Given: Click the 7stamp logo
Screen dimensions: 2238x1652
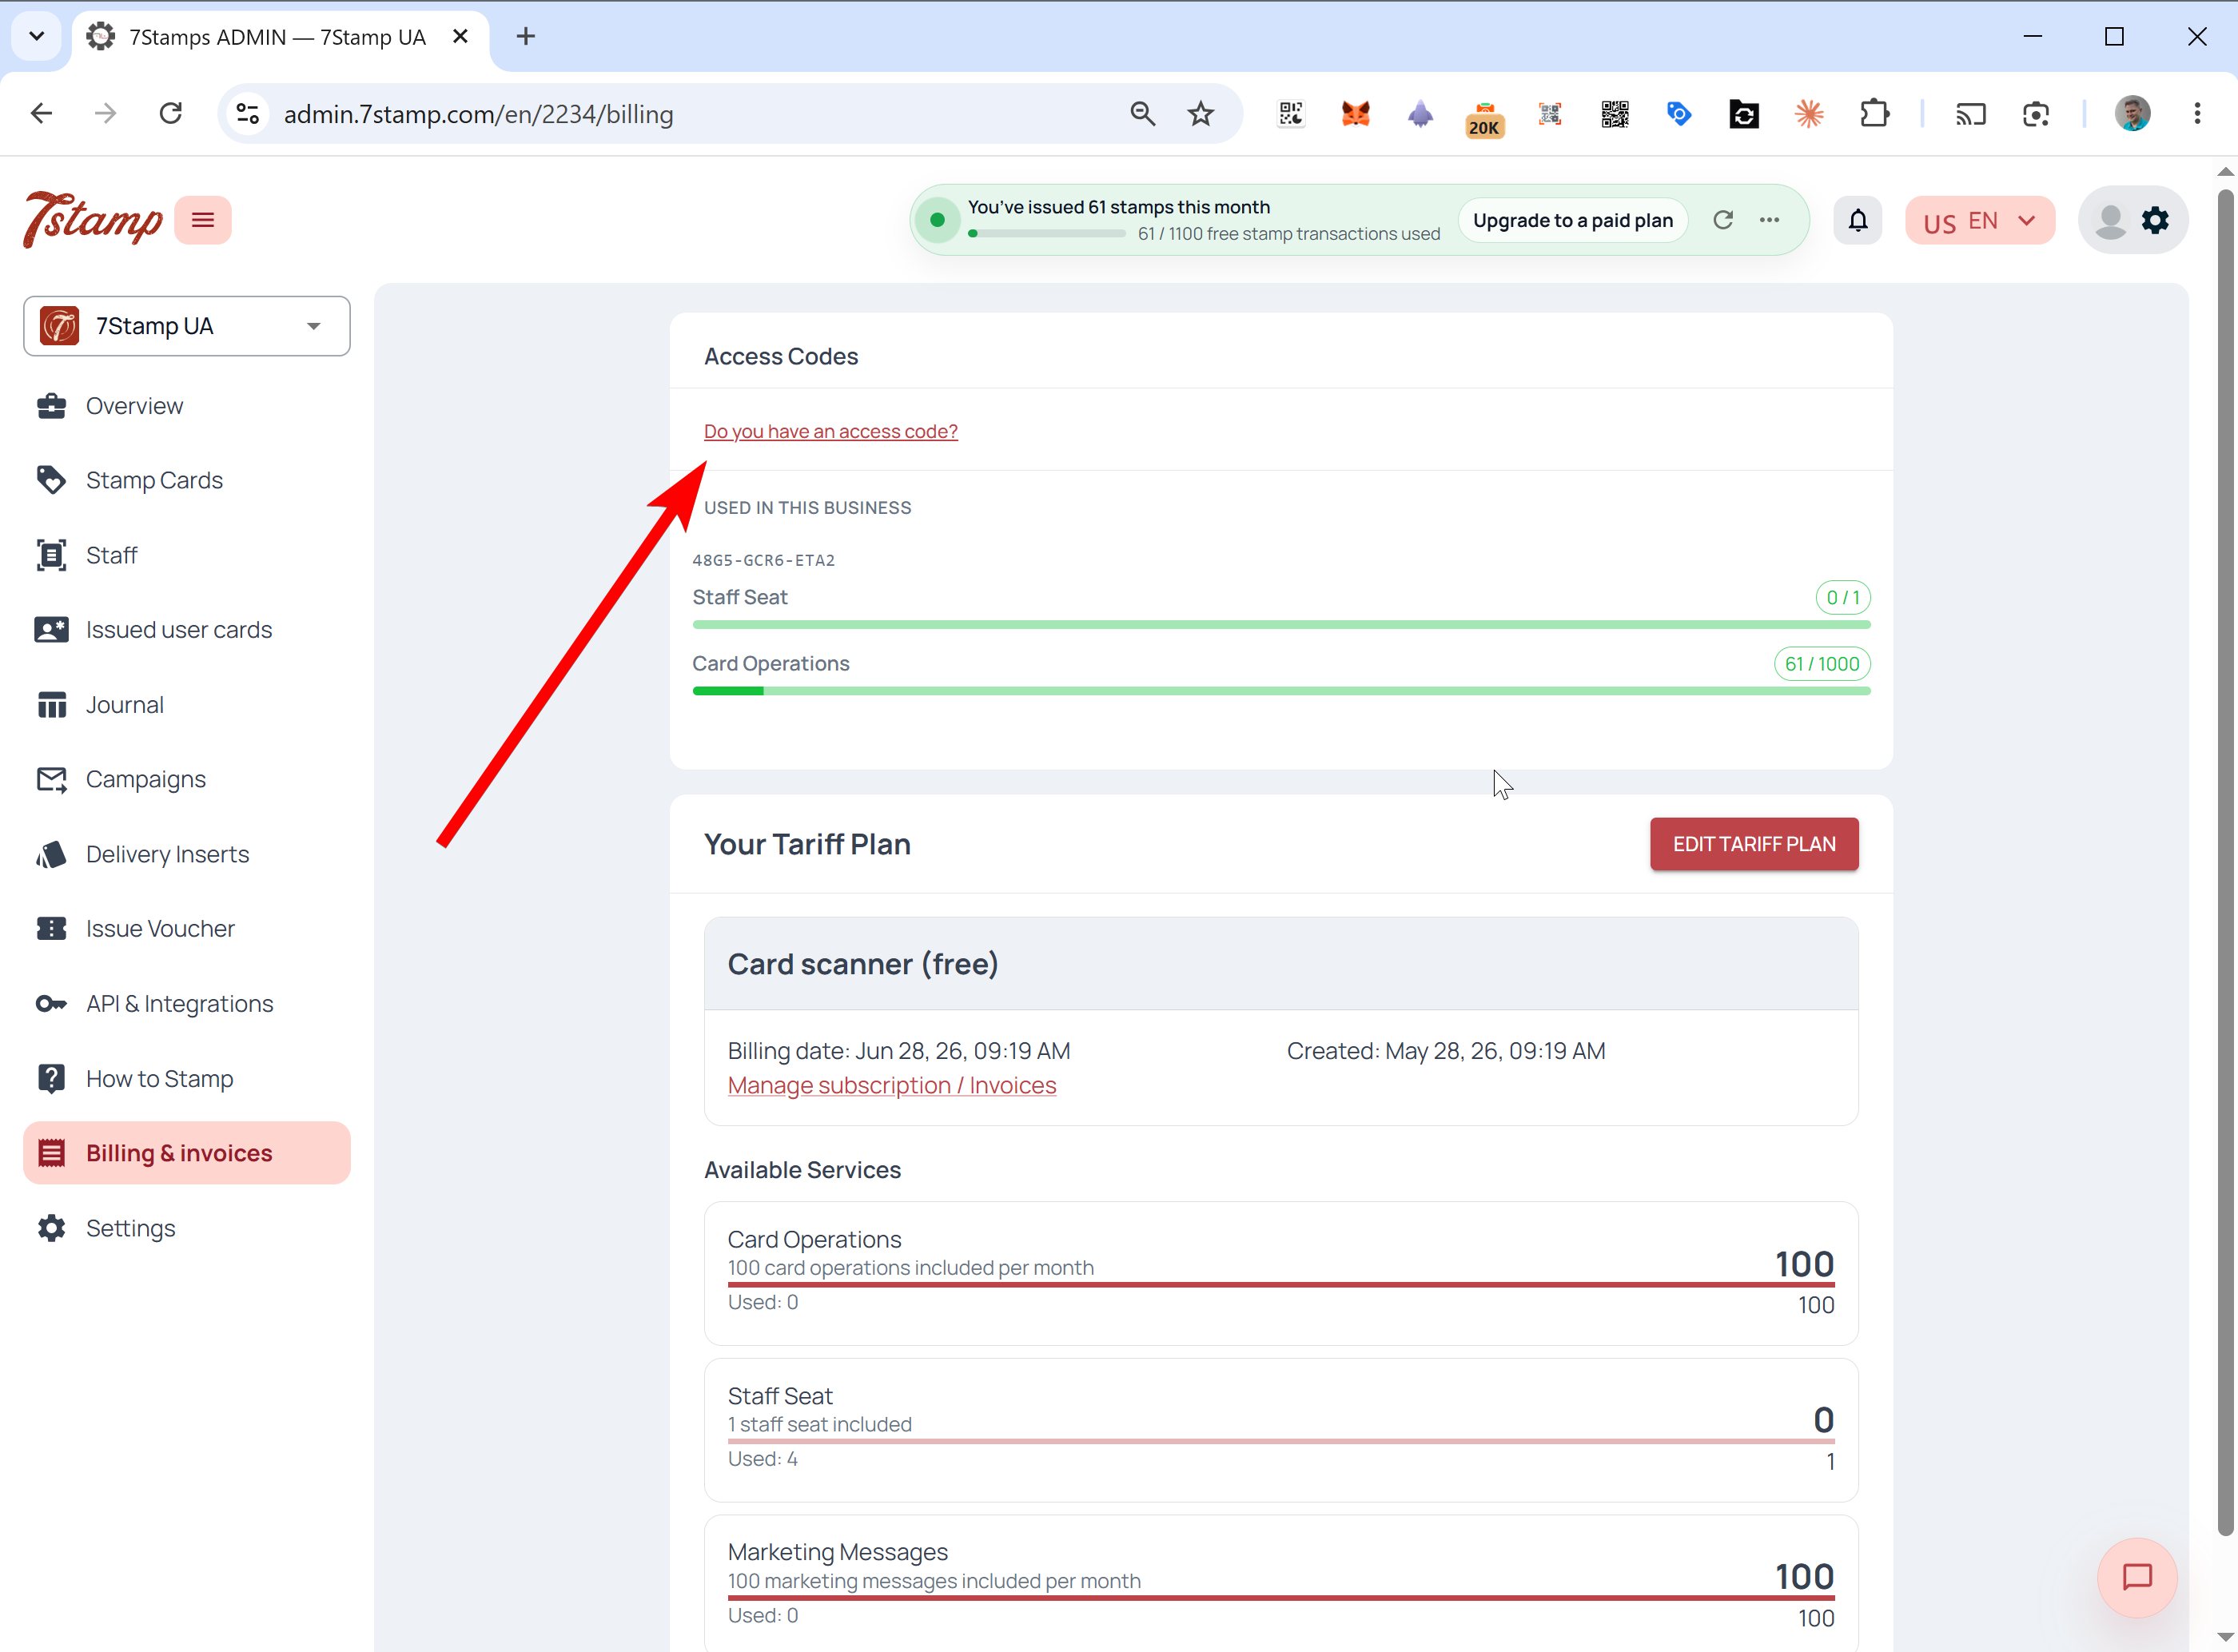Looking at the screenshot, I should [93, 219].
